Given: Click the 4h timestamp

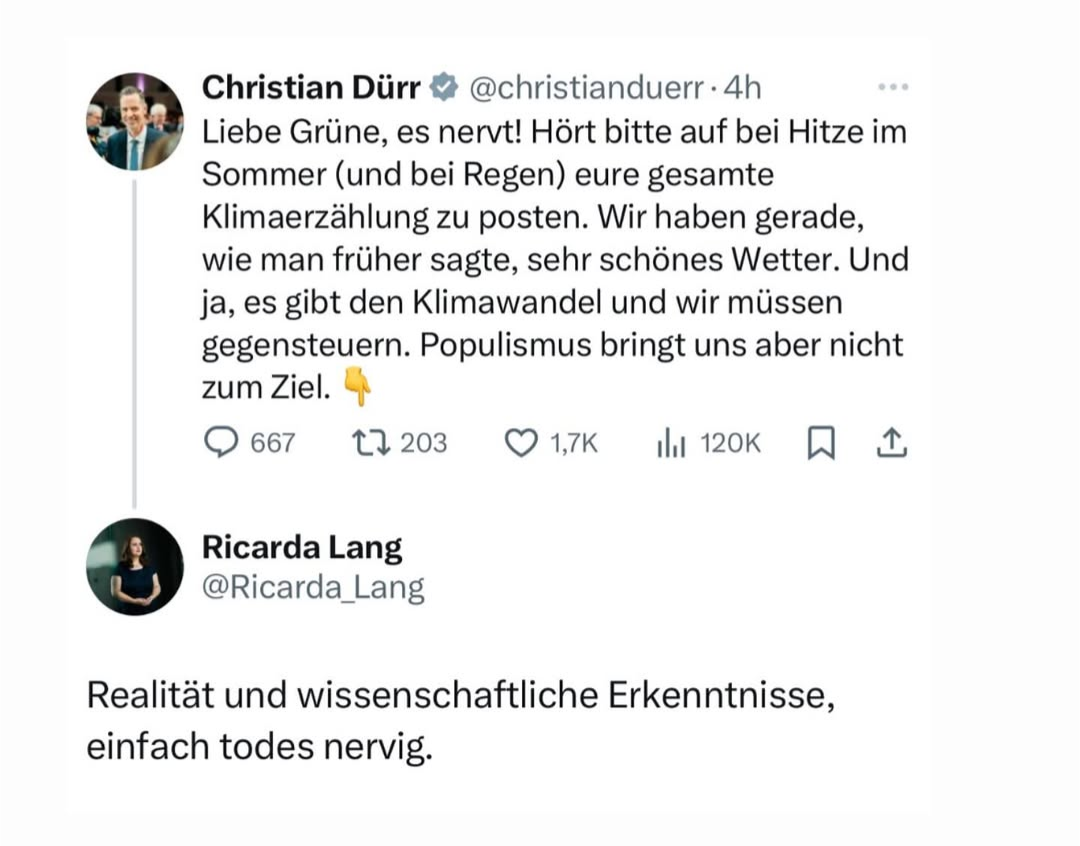Looking at the screenshot, I should (742, 88).
